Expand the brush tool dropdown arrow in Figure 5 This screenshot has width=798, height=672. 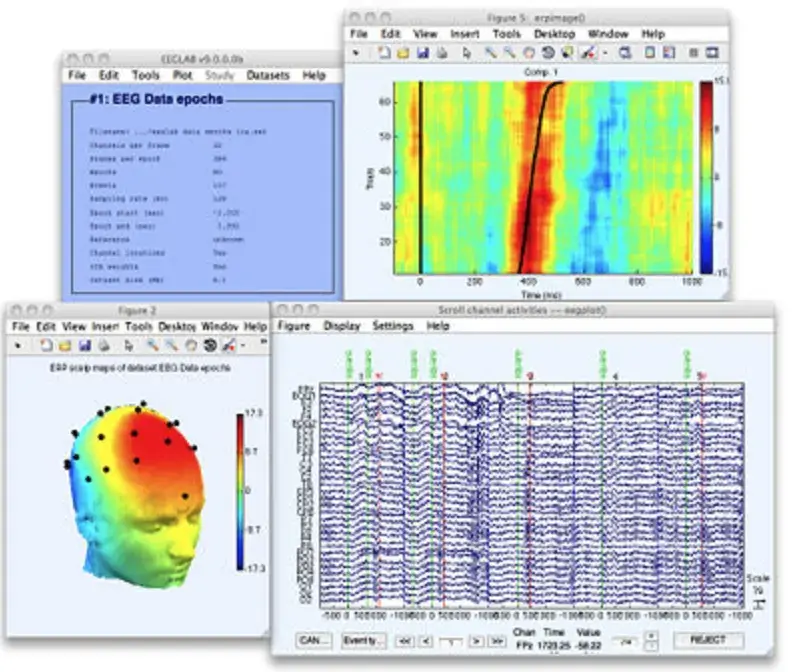coord(605,52)
